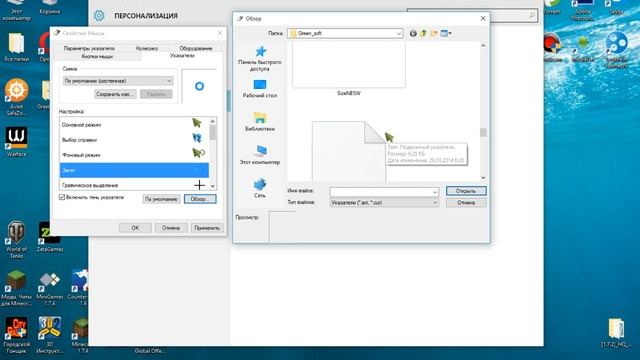Click scroll-down arrow in Обзор file list
The height and width of the screenshot is (360, 640).
483,178
